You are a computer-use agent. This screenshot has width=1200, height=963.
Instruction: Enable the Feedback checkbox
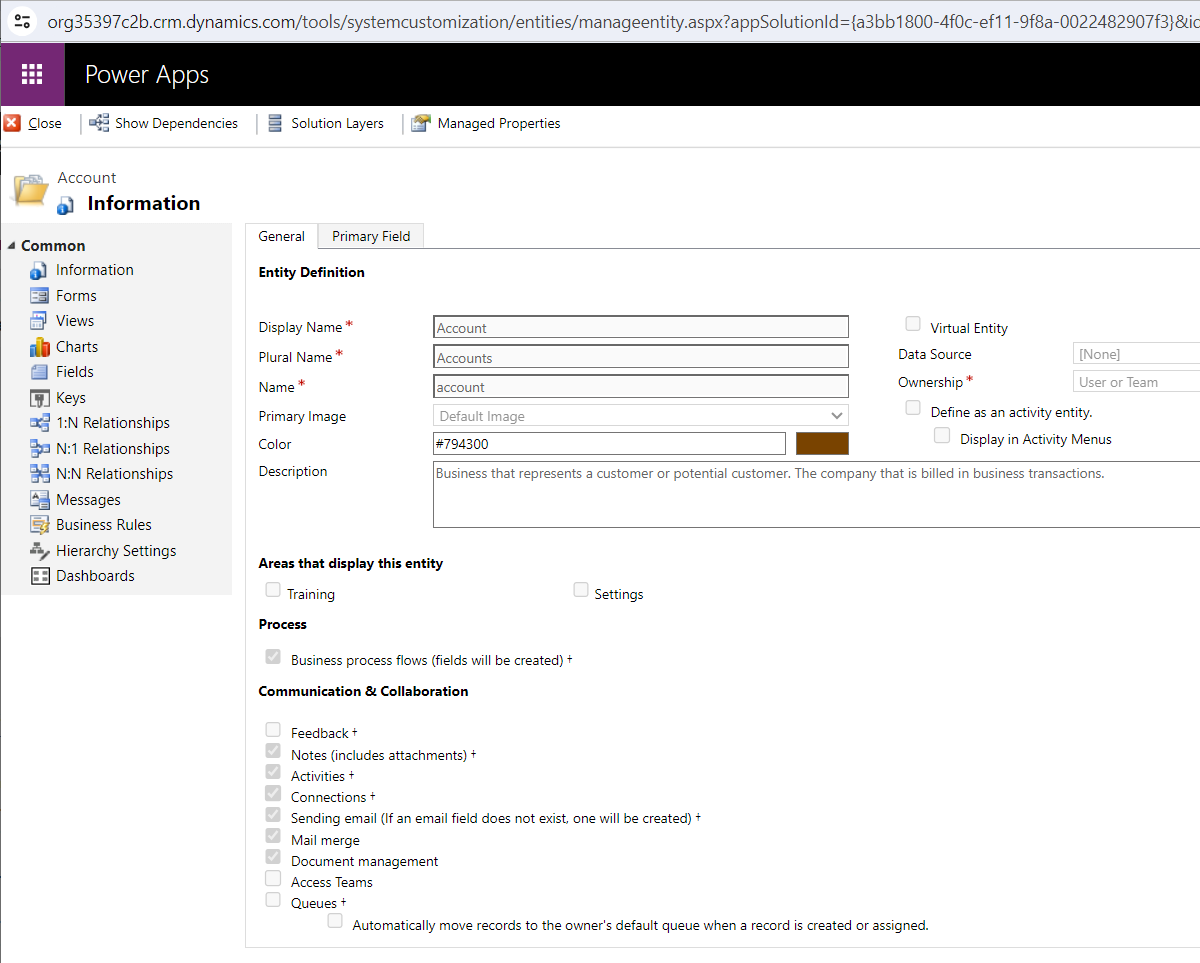pos(273,730)
